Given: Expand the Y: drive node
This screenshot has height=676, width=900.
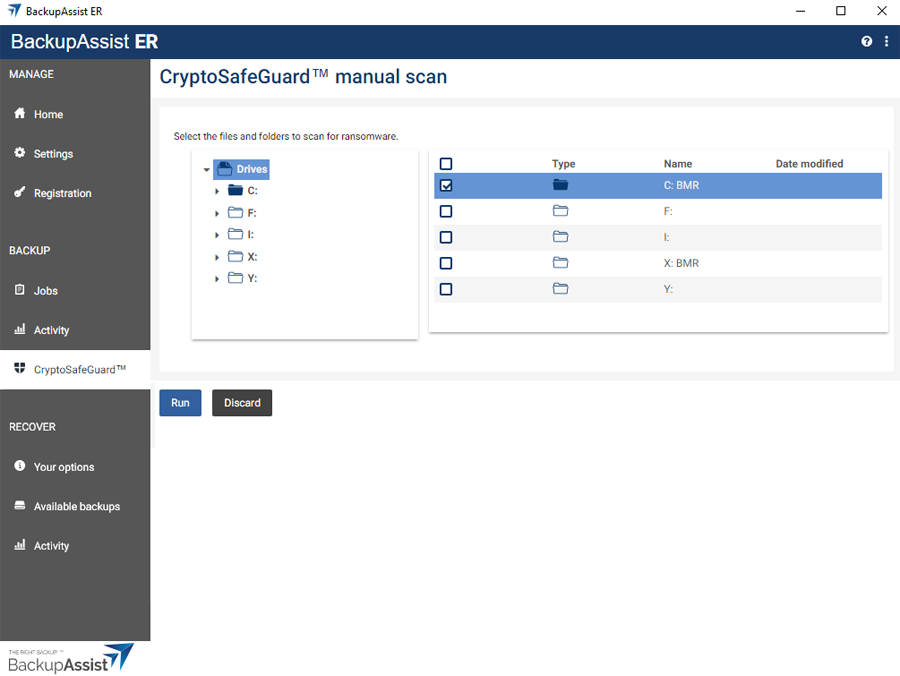Looking at the screenshot, I should click(217, 279).
